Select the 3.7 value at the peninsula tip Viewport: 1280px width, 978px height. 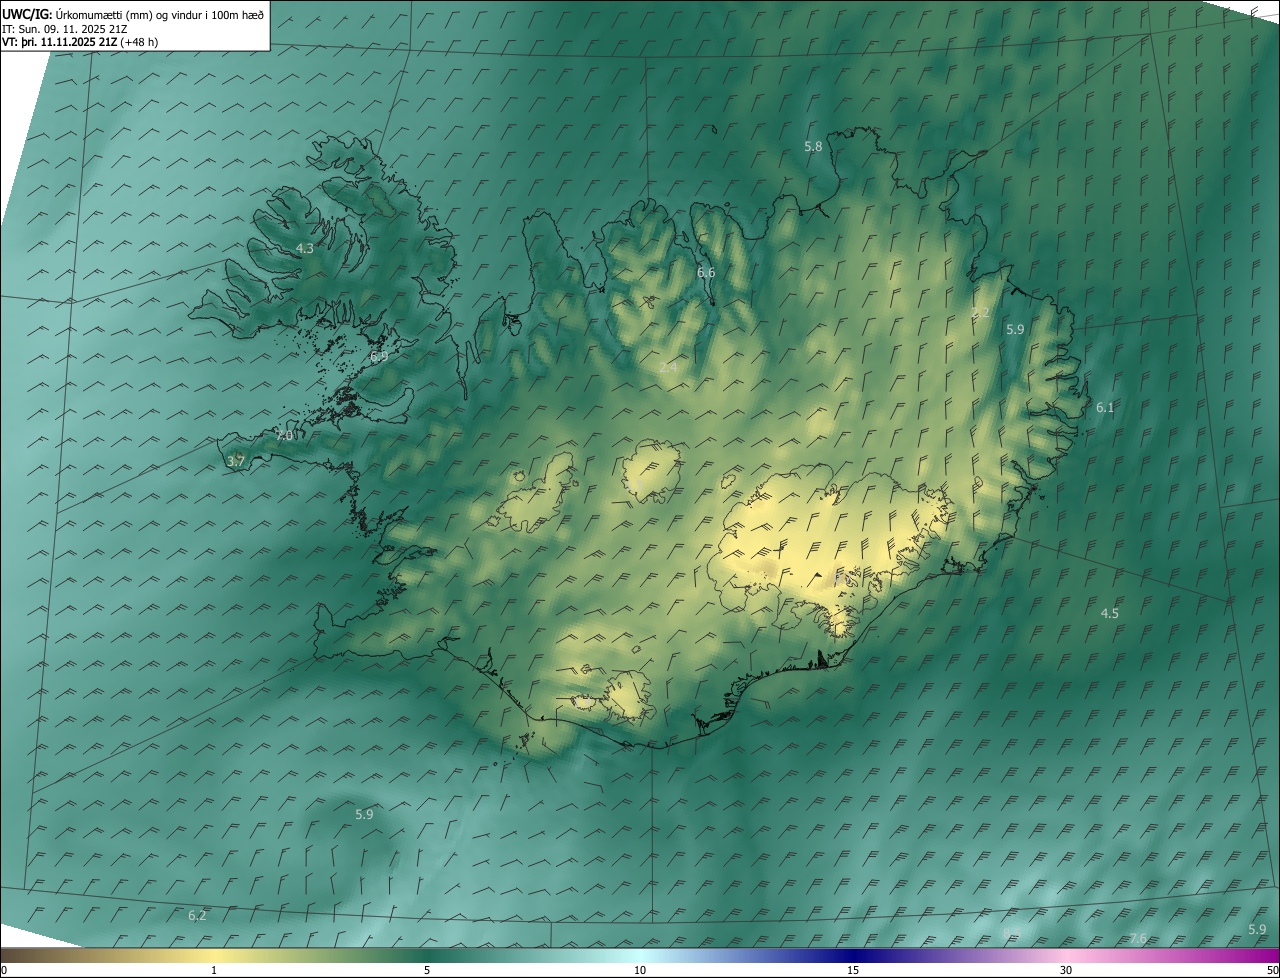[236, 461]
